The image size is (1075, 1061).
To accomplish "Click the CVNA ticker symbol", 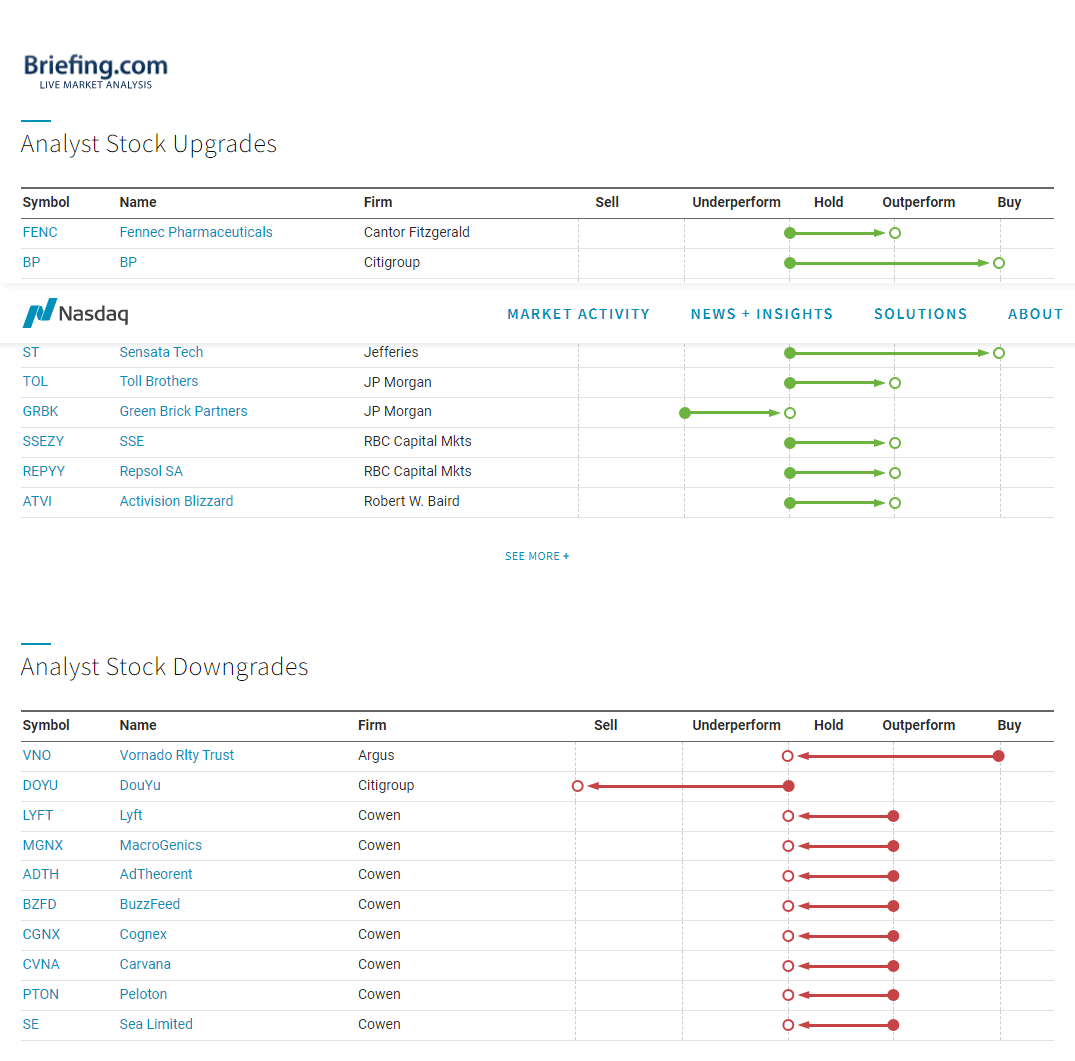I will point(41,964).
